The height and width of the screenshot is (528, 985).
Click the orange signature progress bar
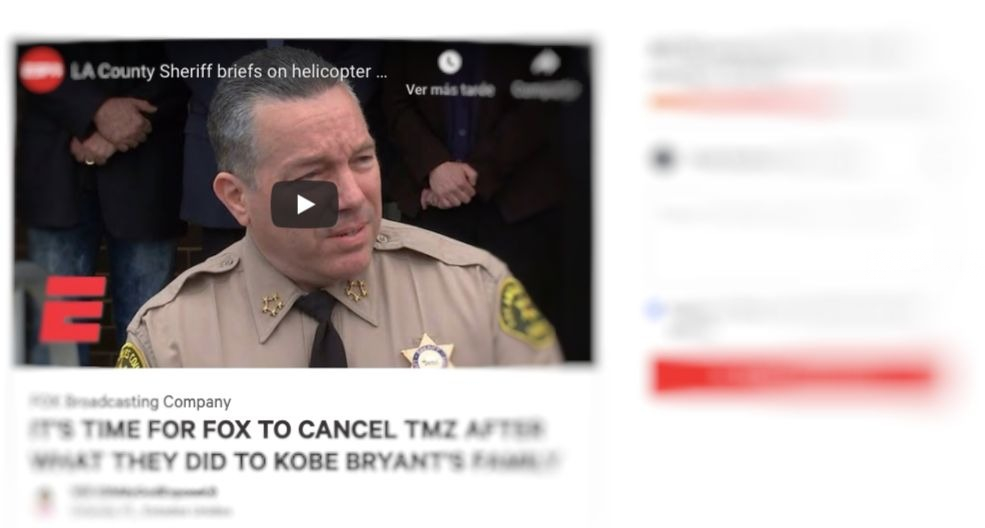coord(741,102)
